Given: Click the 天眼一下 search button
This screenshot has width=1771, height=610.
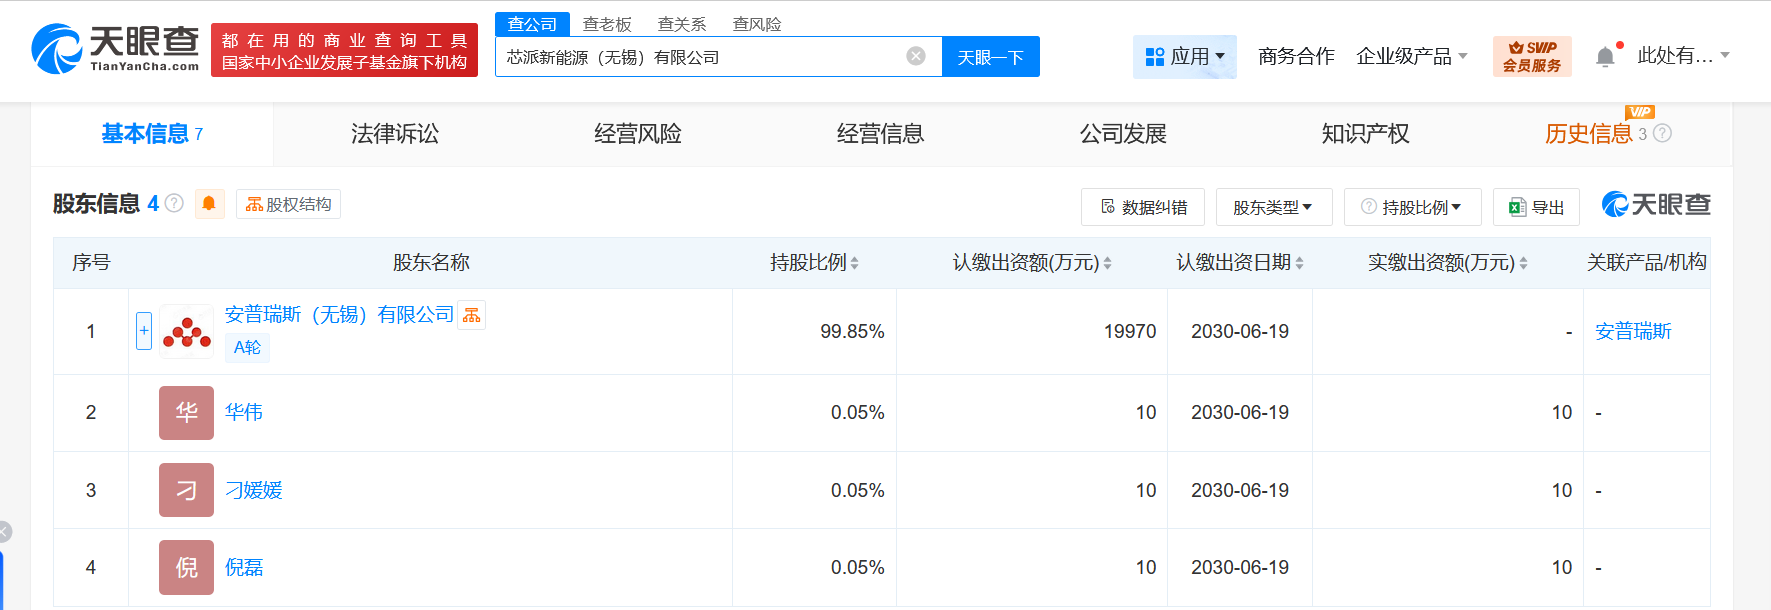Looking at the screenshot, I should (991, 57).
